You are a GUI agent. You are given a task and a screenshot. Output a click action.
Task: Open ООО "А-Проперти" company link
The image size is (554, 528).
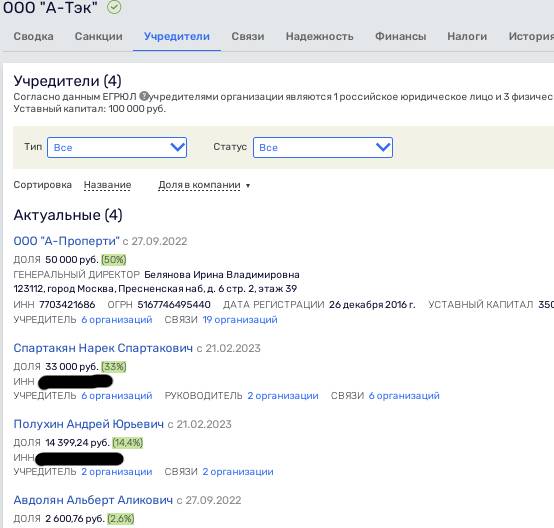(x=66, y=241)
